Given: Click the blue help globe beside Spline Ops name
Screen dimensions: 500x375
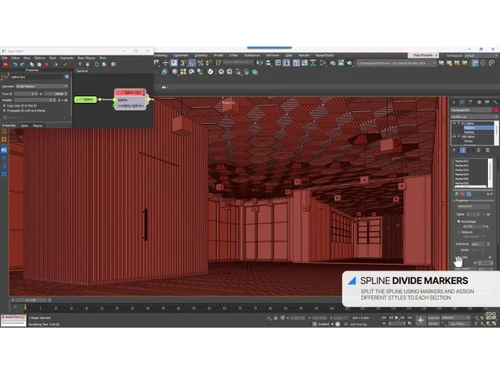Looking at the screenshot, I should [x=67, y=77].
